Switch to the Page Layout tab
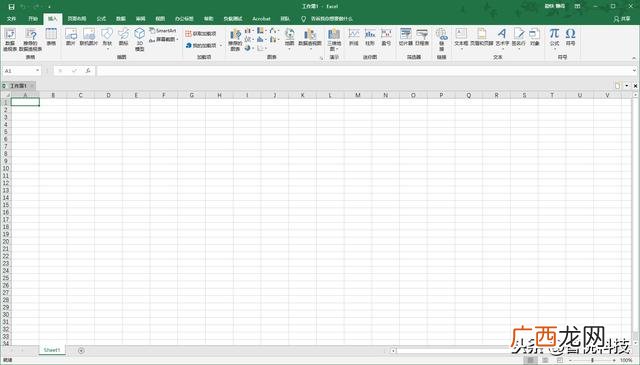The image size is (640, 365). click(77, 19)
